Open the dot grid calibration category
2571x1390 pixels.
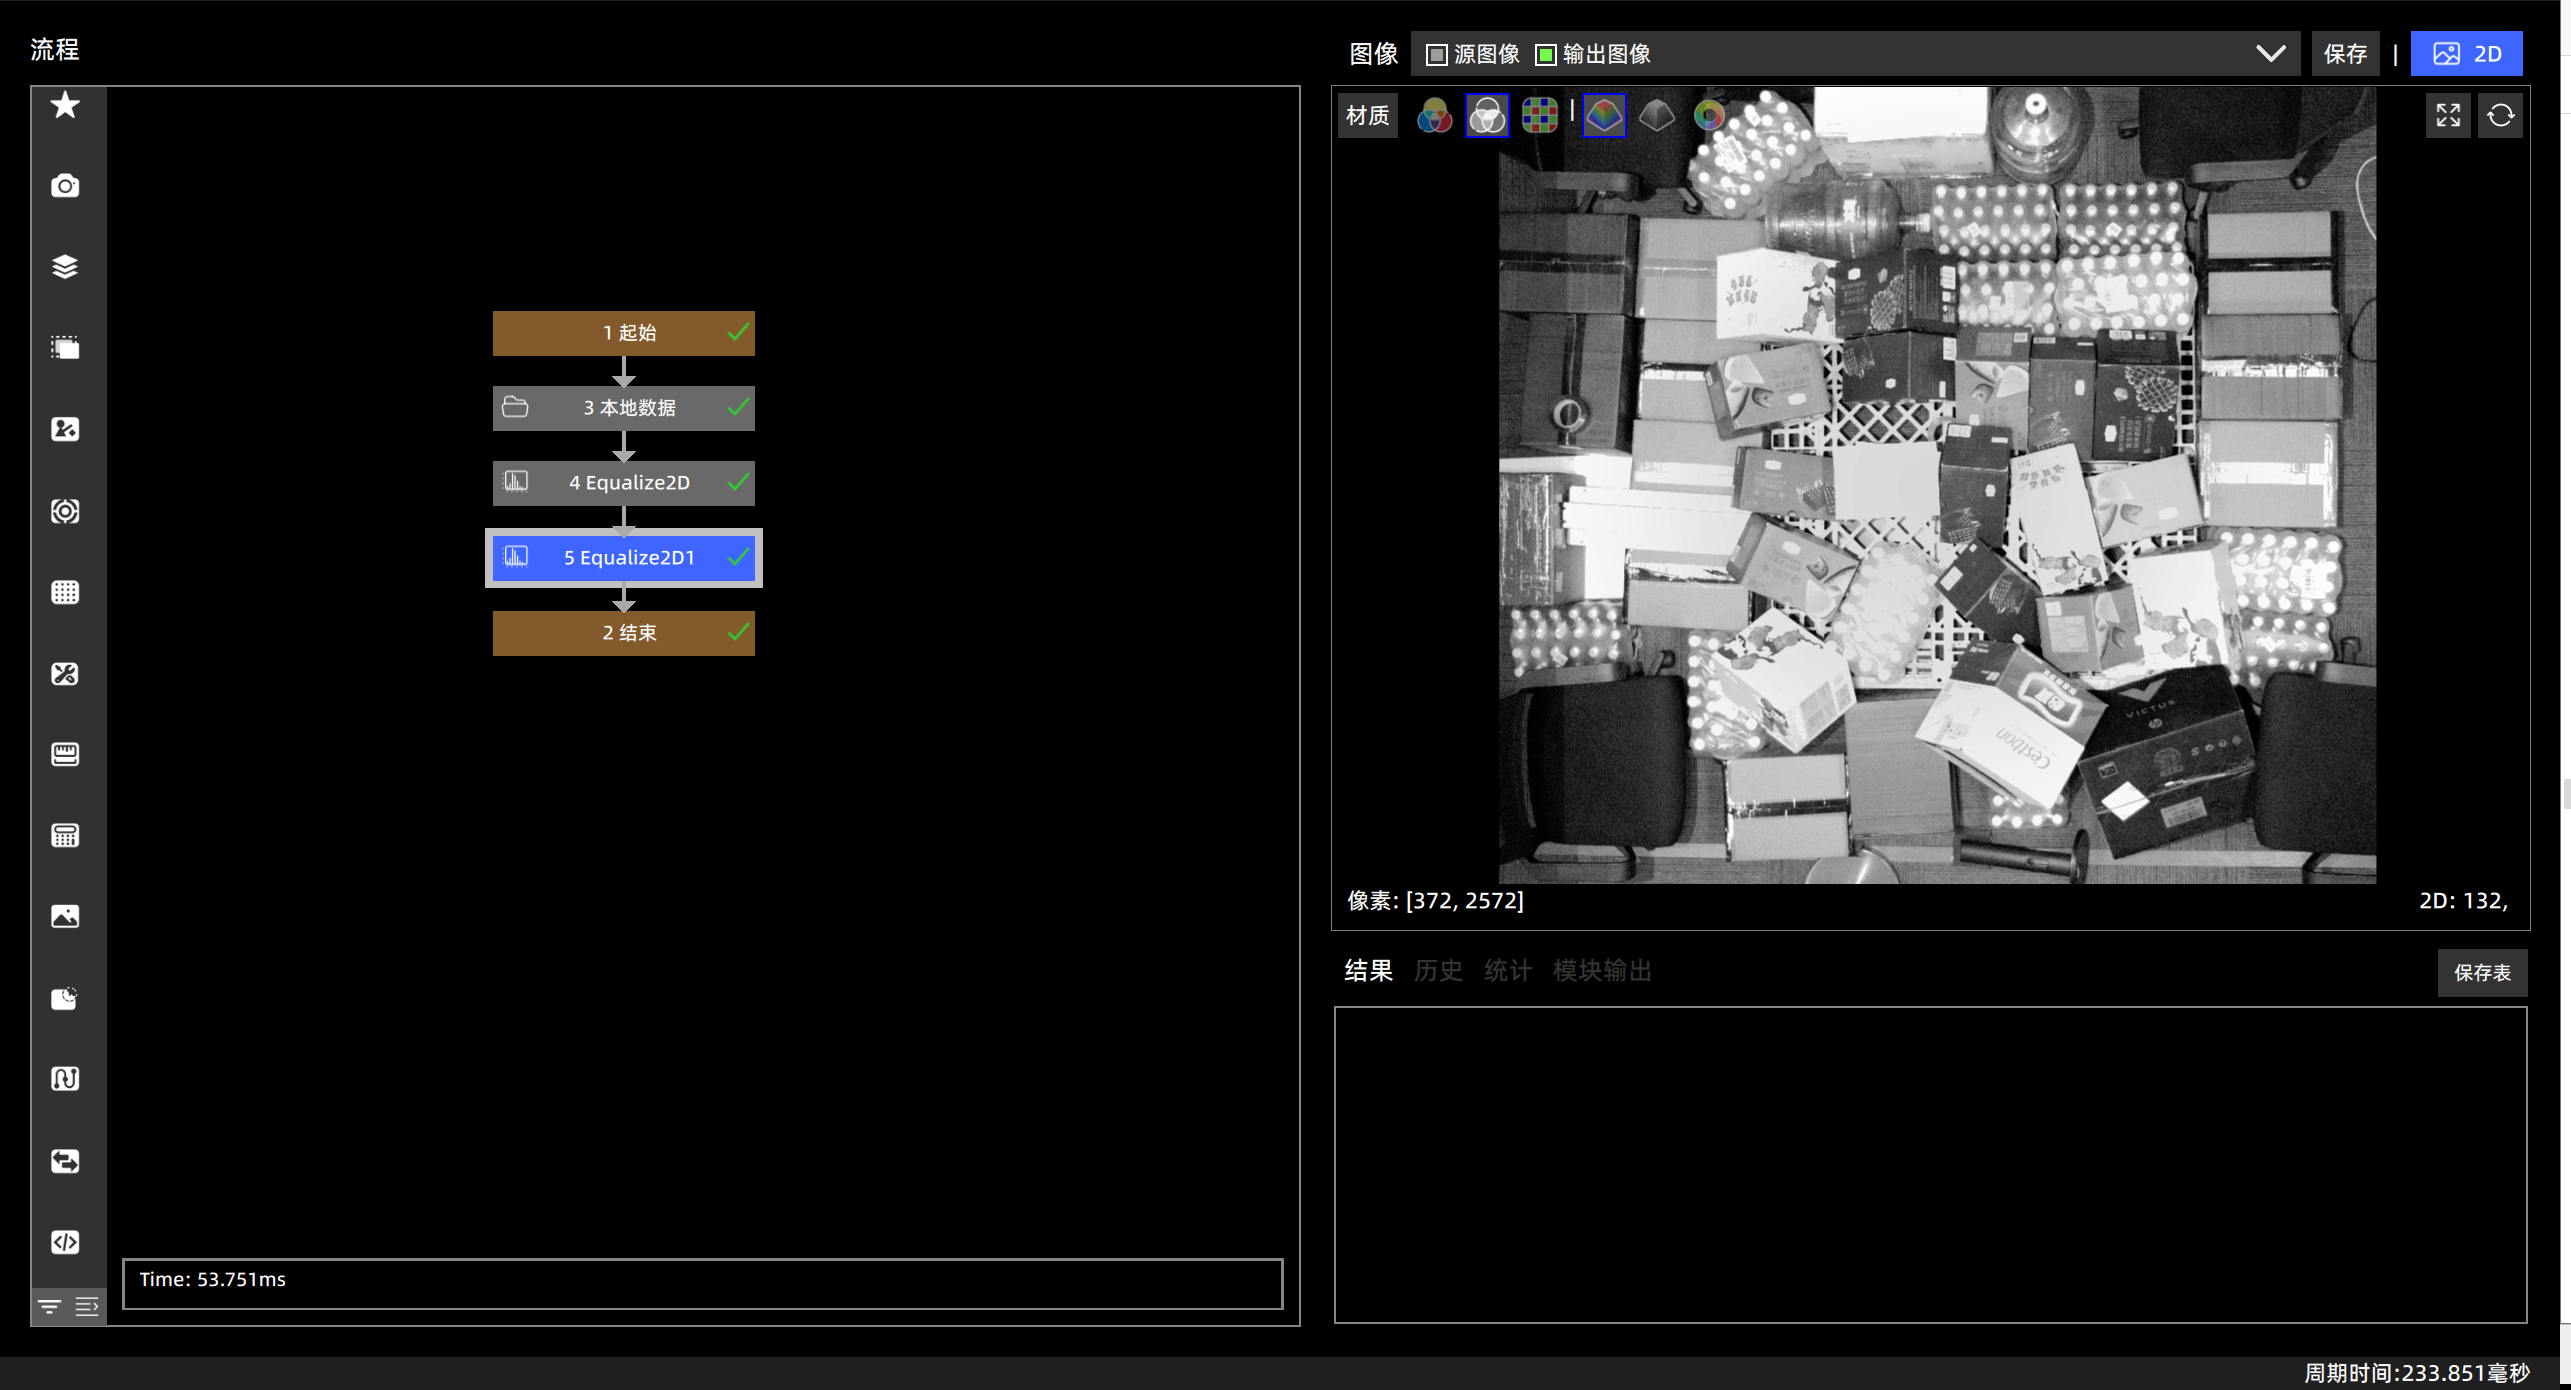coord(65,592)
